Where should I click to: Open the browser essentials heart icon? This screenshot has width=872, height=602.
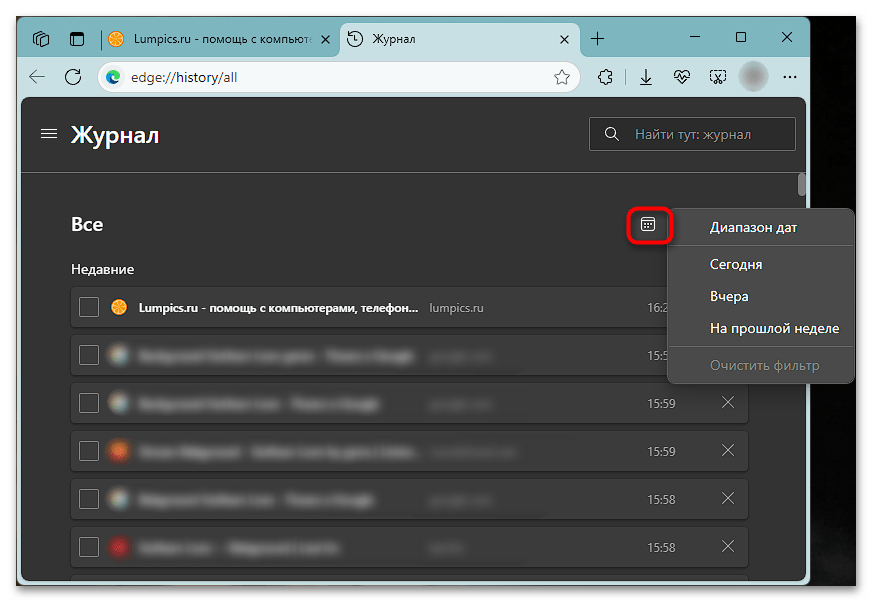(682, 77)
